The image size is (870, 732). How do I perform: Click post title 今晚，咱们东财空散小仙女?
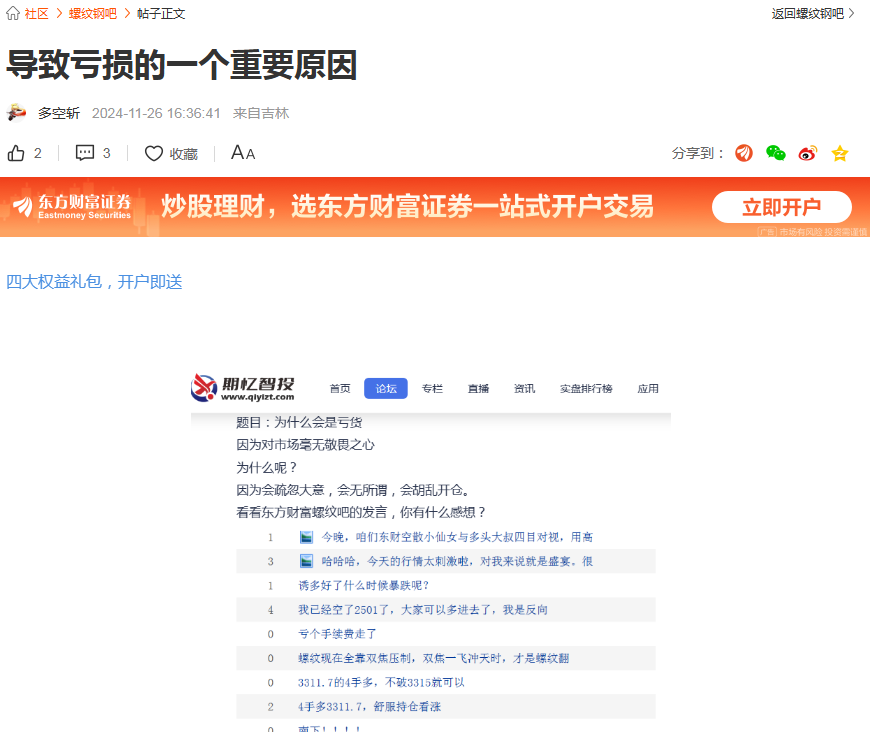[457, 537]
